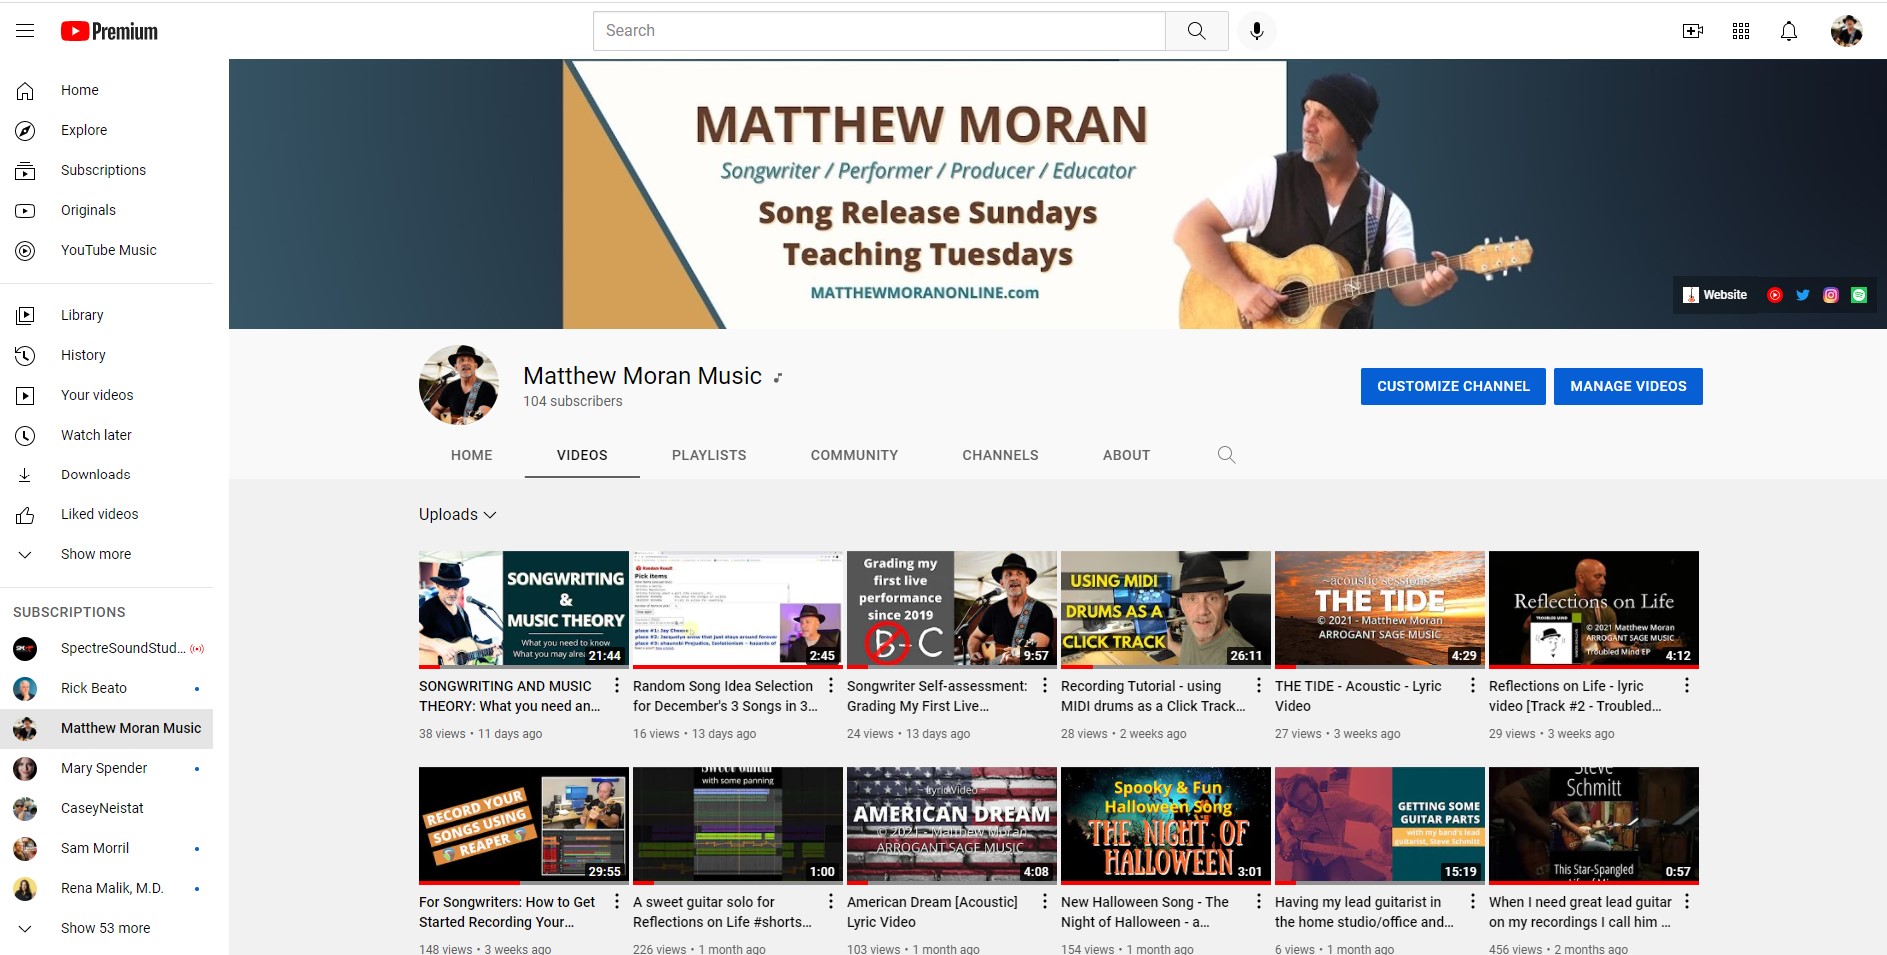Open options for New Halloween Song video
This screenshot has width=1887, height=955.
pyautogui.click(x=1259, y=902)
